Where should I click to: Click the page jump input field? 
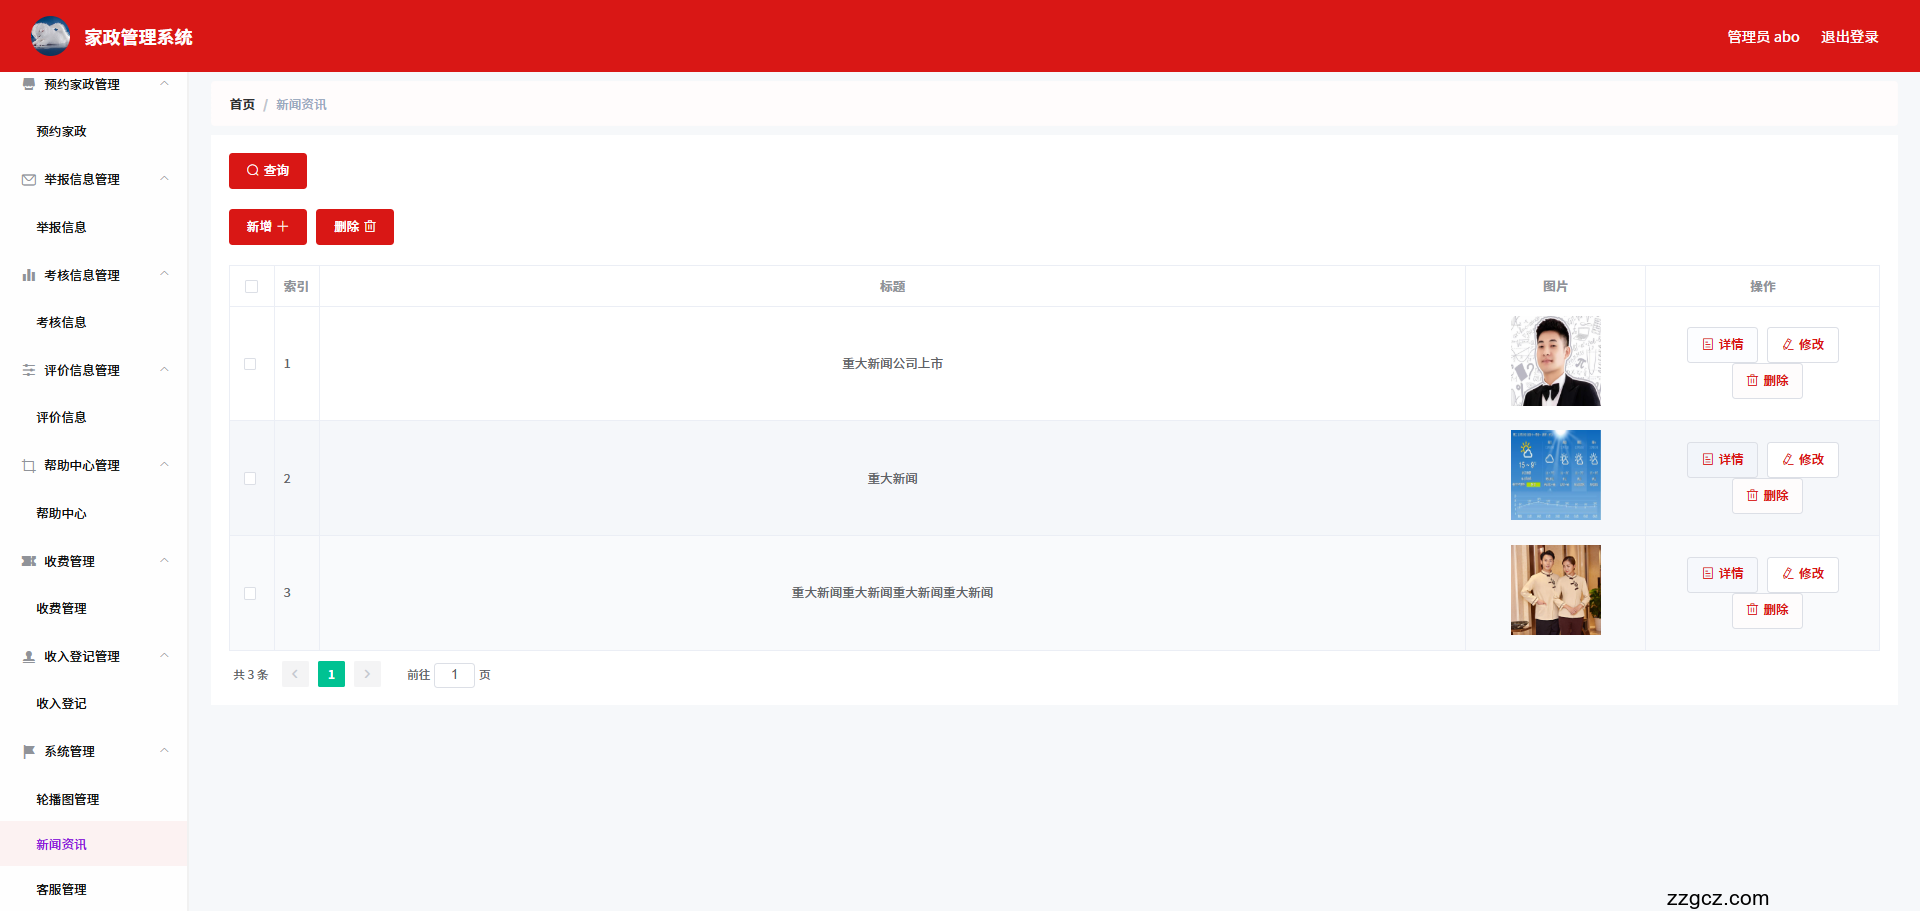pyautogui.click(x=454, y=675)
